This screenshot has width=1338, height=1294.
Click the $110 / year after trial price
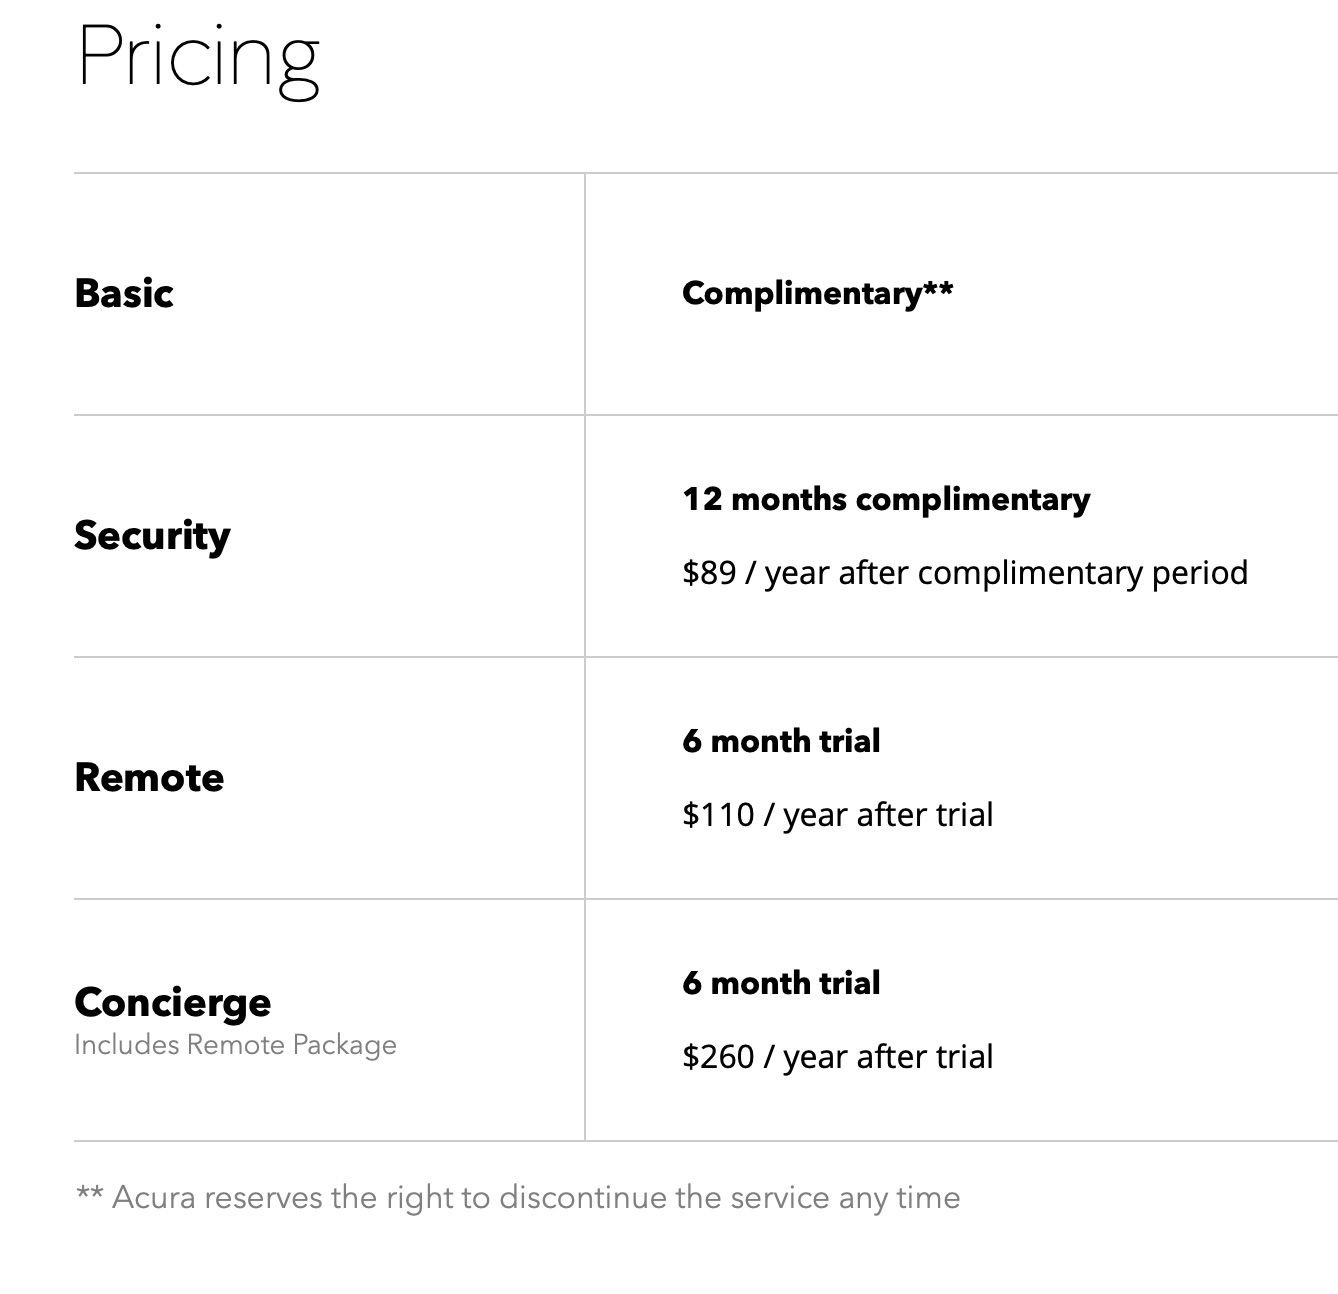(x=838, y=815)
